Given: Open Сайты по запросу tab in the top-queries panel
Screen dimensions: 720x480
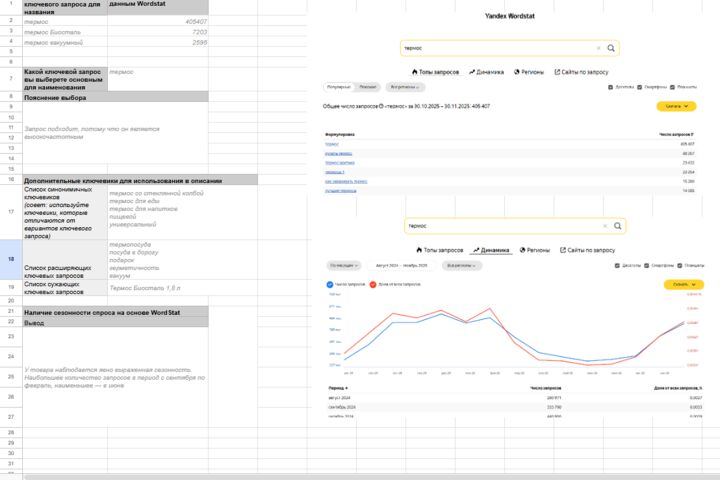Looking at the screenshot, I should (581, 72).
